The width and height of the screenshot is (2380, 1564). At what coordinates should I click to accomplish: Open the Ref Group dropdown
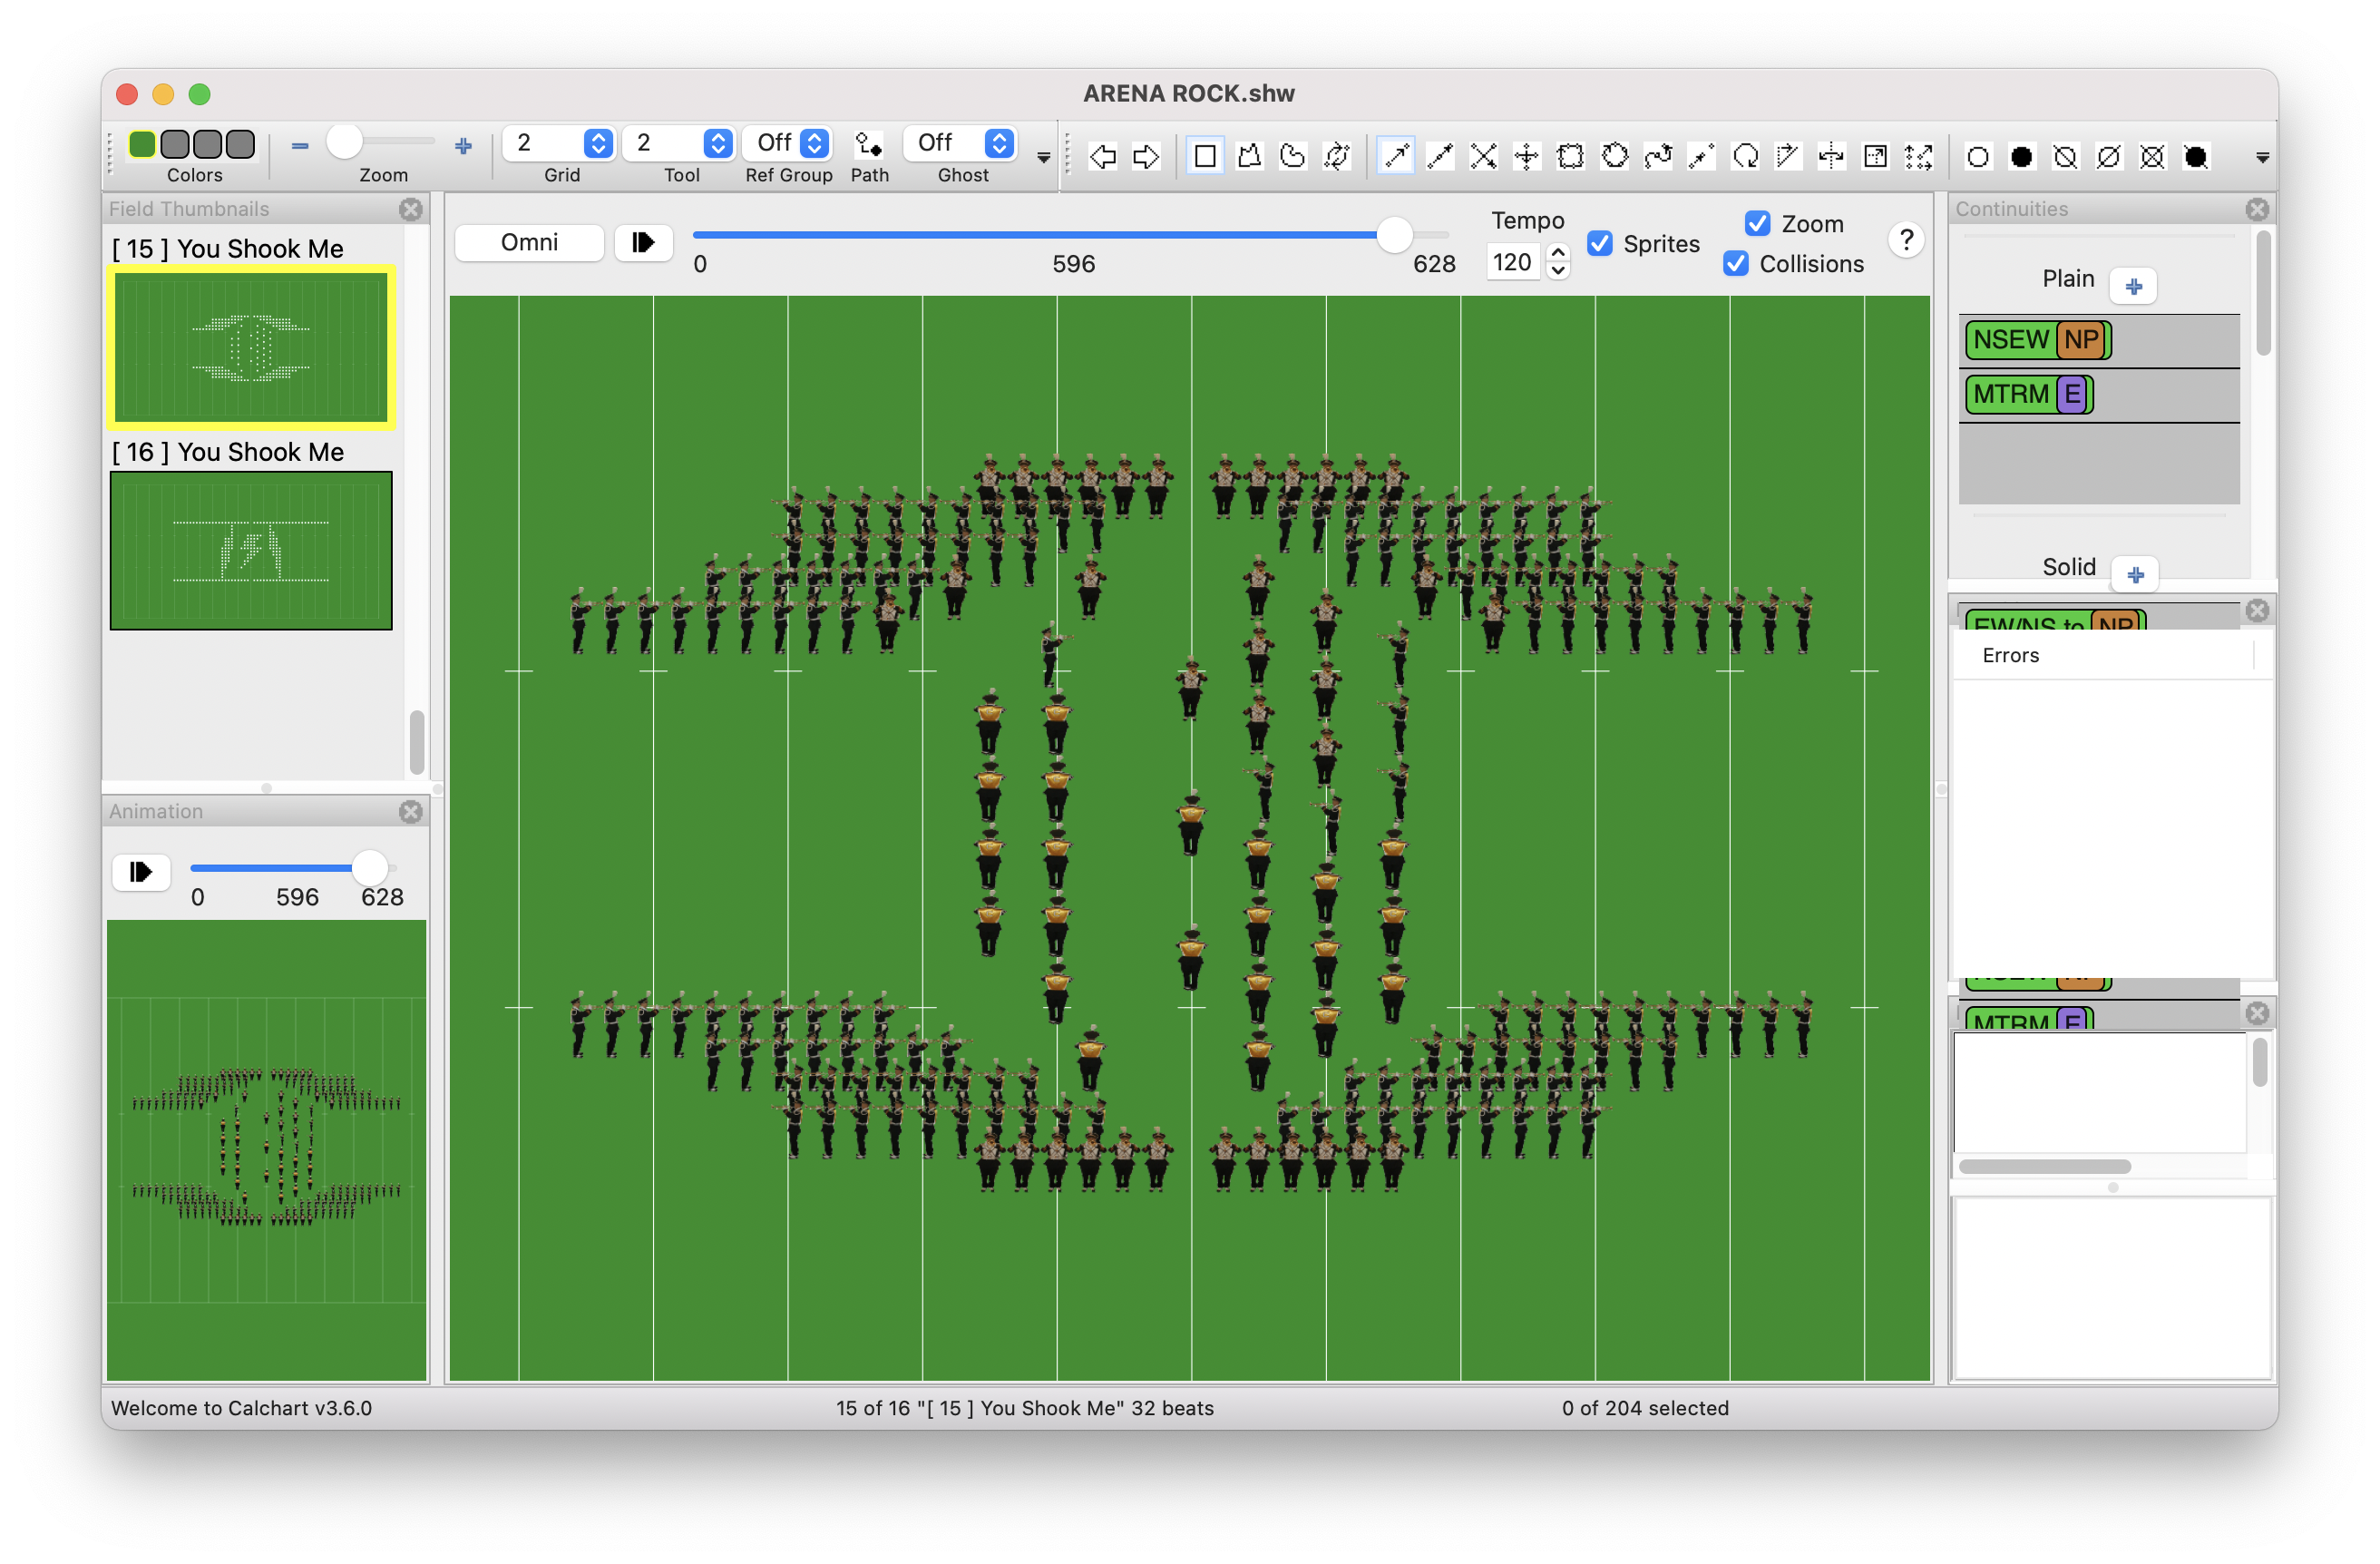coord(789,143)
